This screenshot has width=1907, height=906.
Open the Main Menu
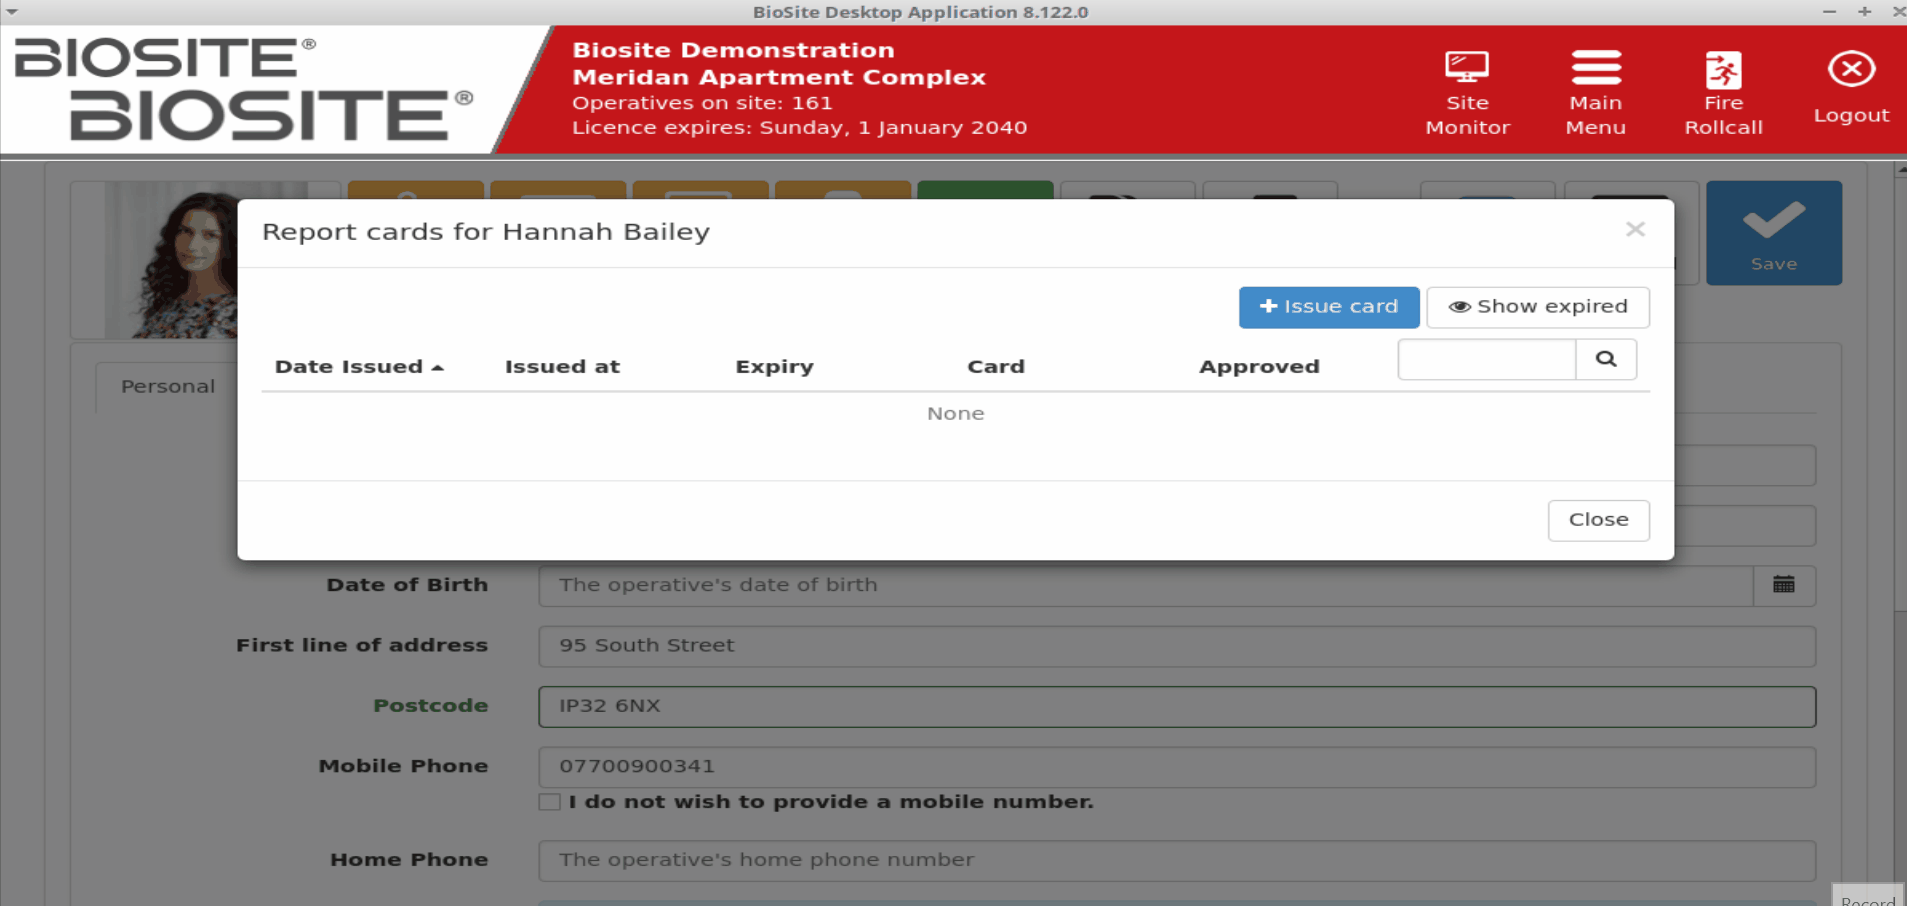pyautogui.click(x=1595, y=93)
